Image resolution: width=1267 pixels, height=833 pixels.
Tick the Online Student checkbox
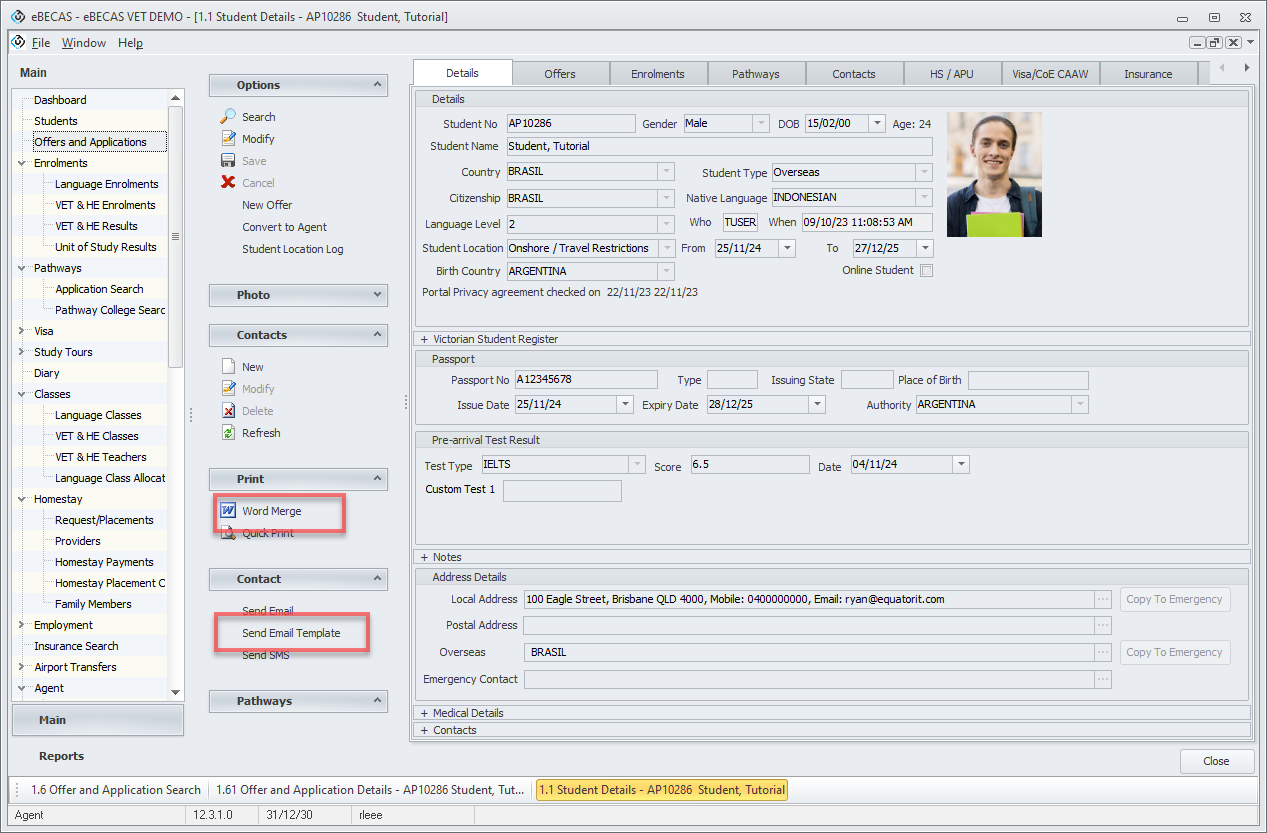[x=926, y=271]
